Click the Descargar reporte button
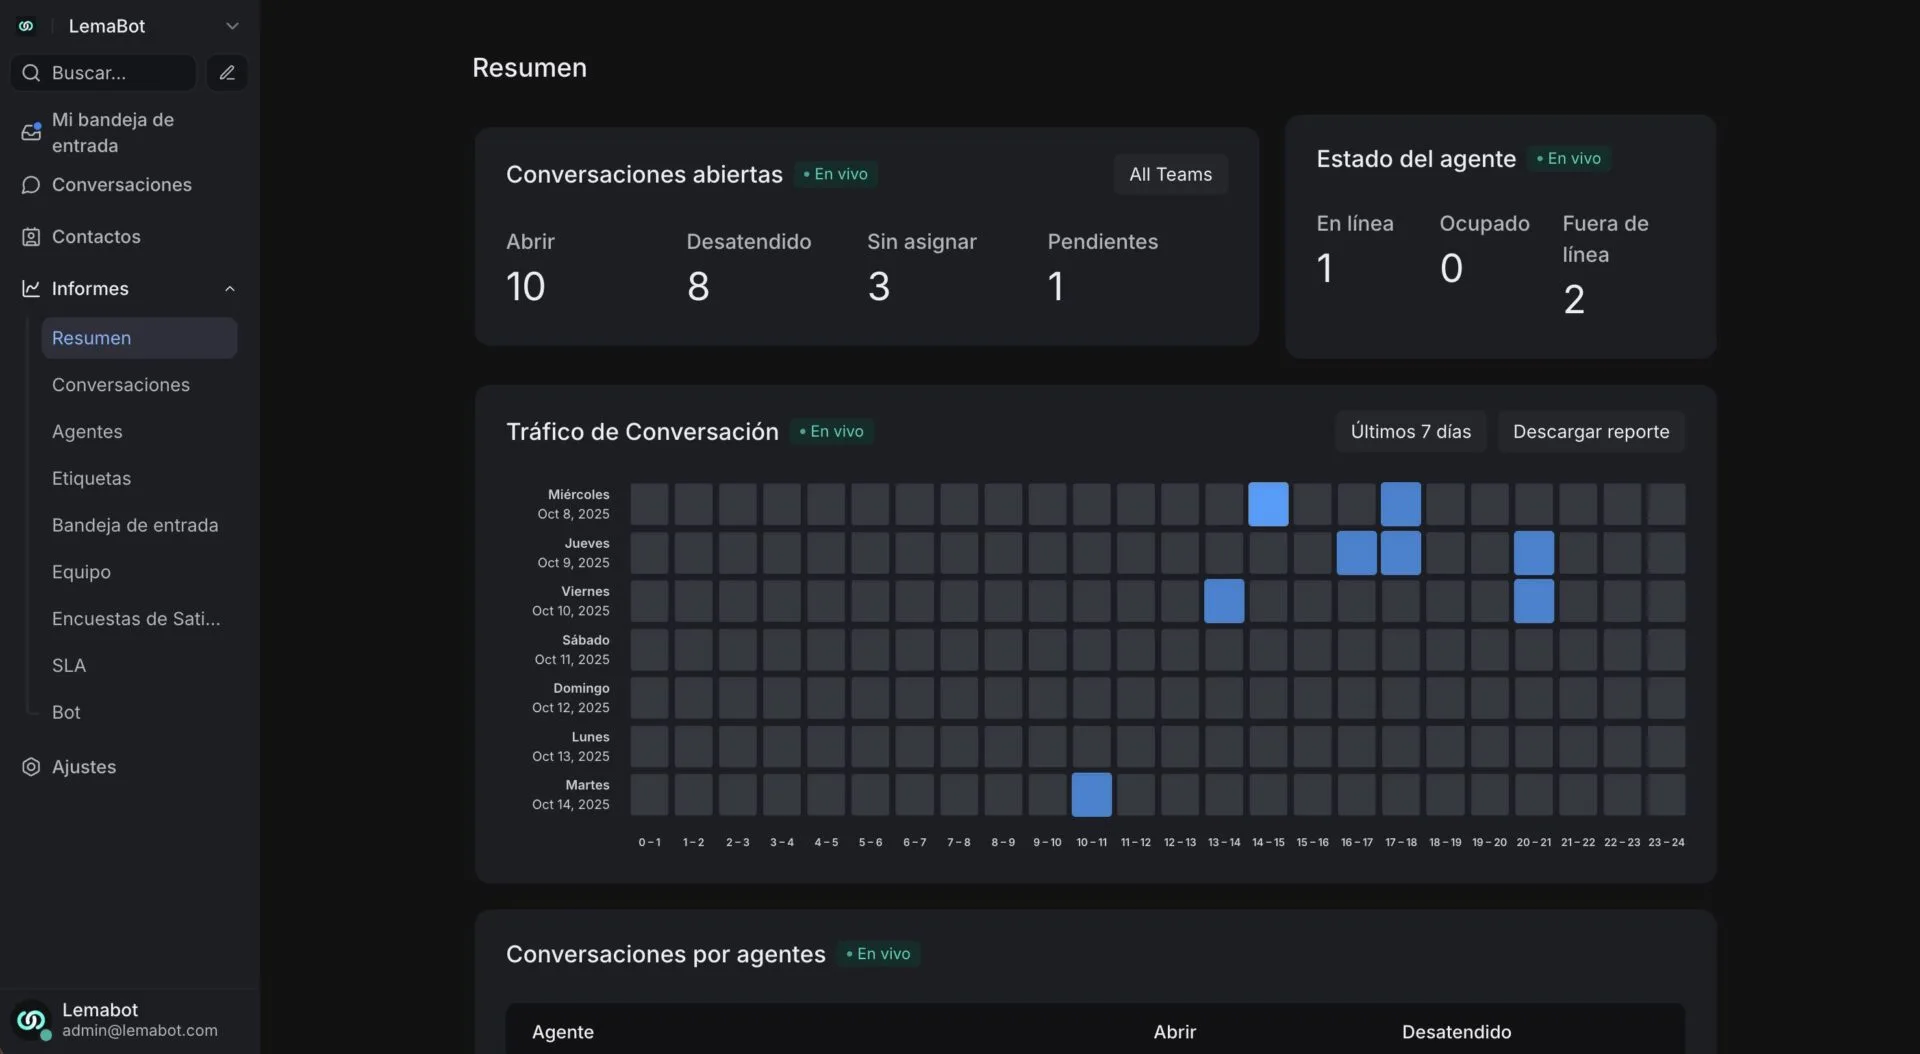 click(x=1590, y=432)
